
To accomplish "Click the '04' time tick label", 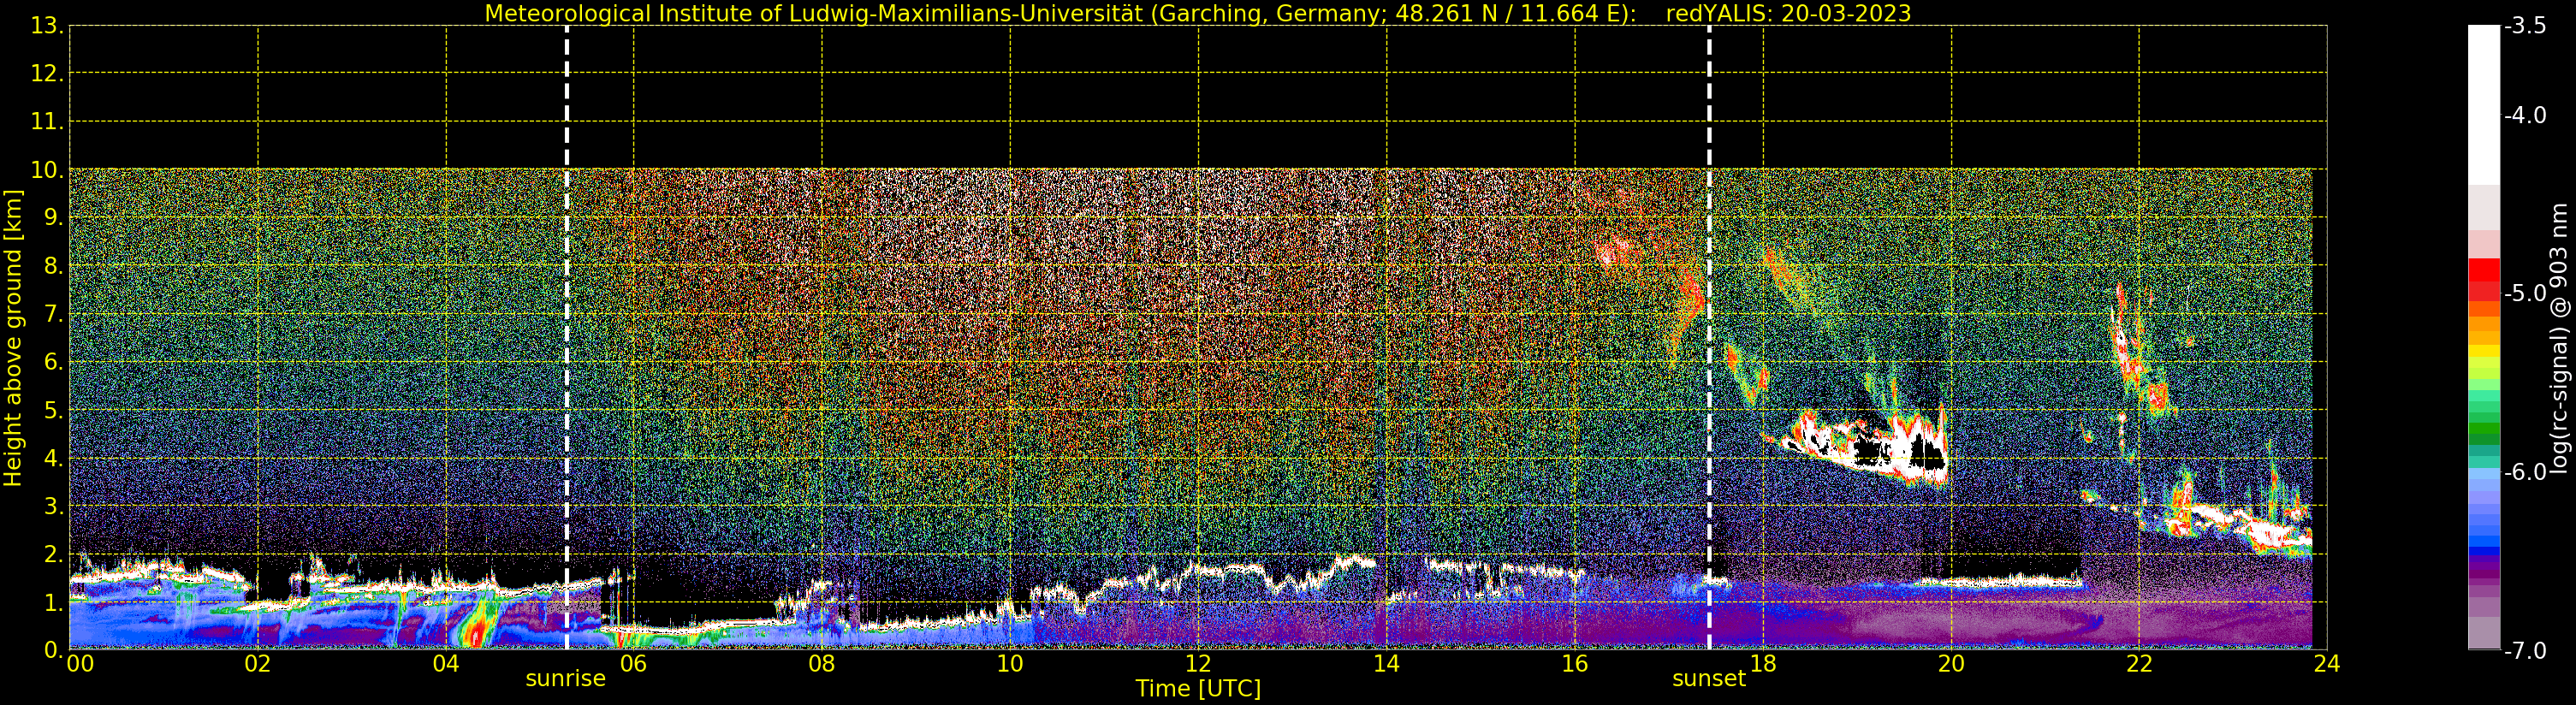I will 446,663.
